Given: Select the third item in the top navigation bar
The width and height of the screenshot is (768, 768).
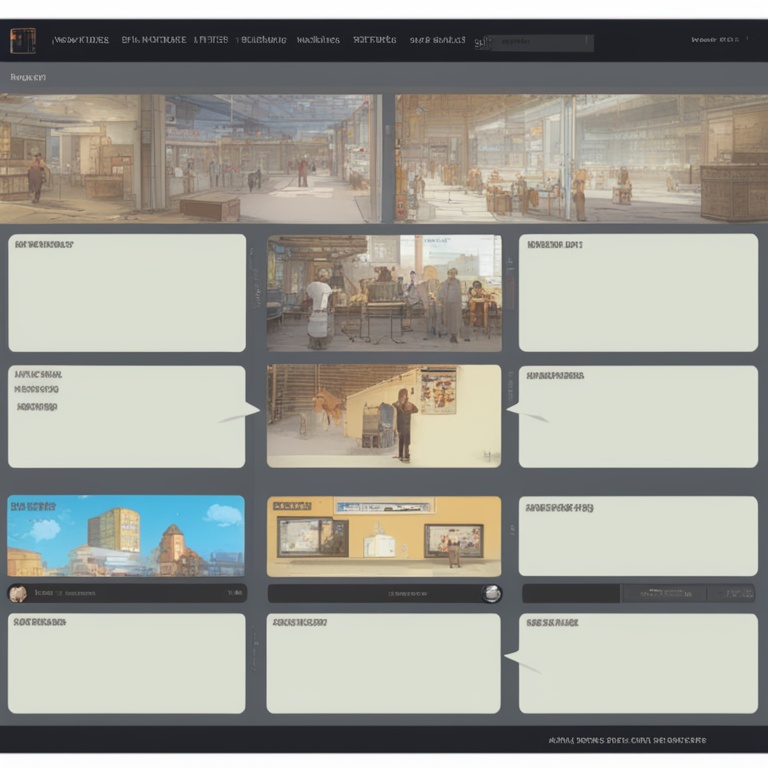Looking at the screenshot, I should (x=210, y=41).
